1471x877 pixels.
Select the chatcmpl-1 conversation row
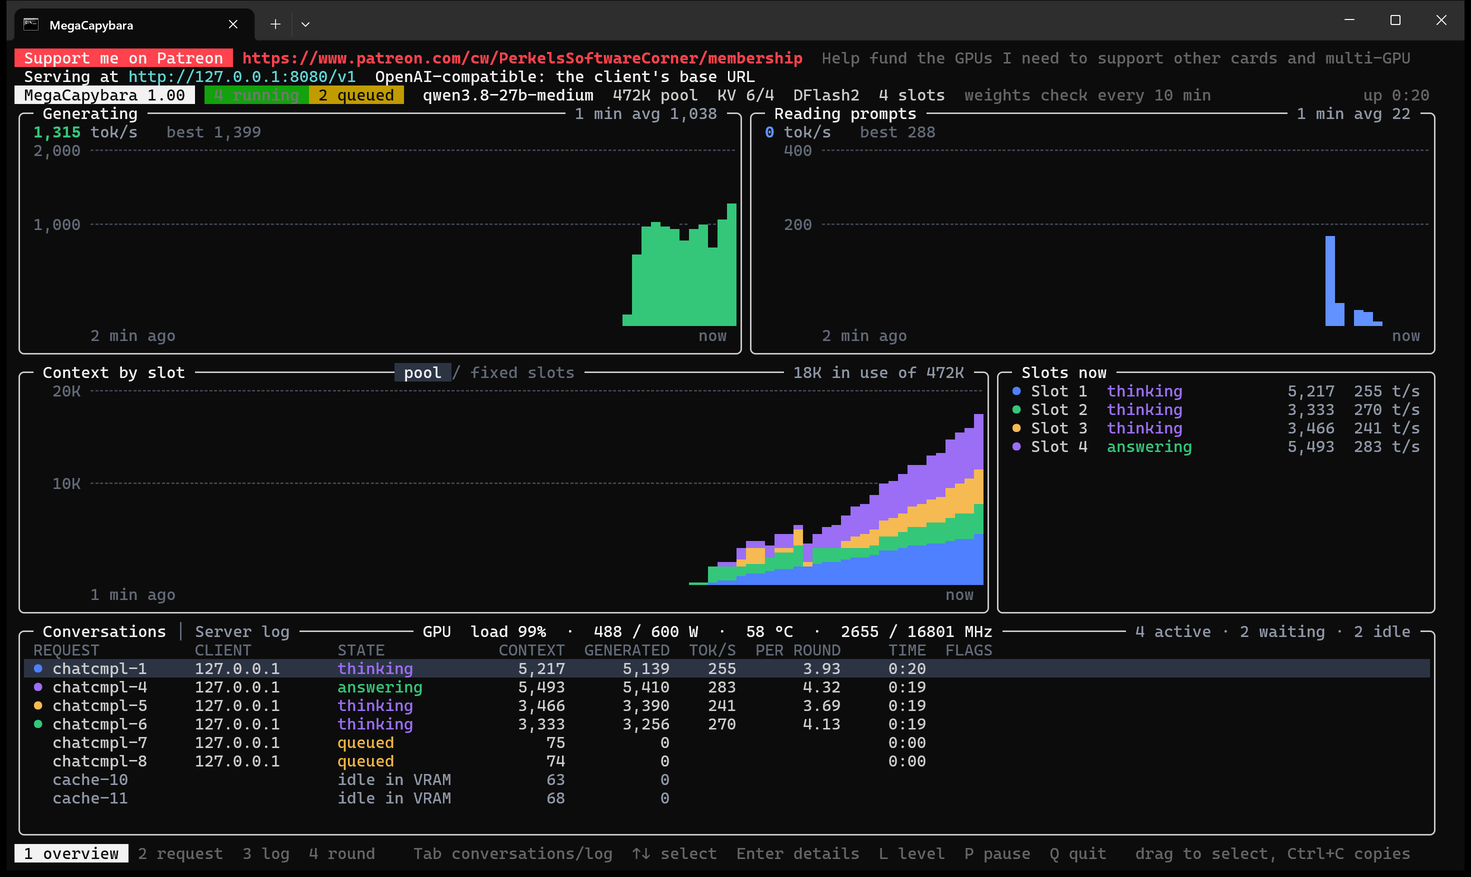[x=727, y=669]
